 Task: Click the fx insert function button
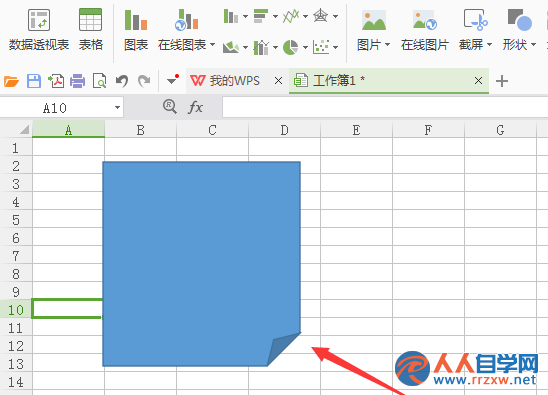[195, 107]
